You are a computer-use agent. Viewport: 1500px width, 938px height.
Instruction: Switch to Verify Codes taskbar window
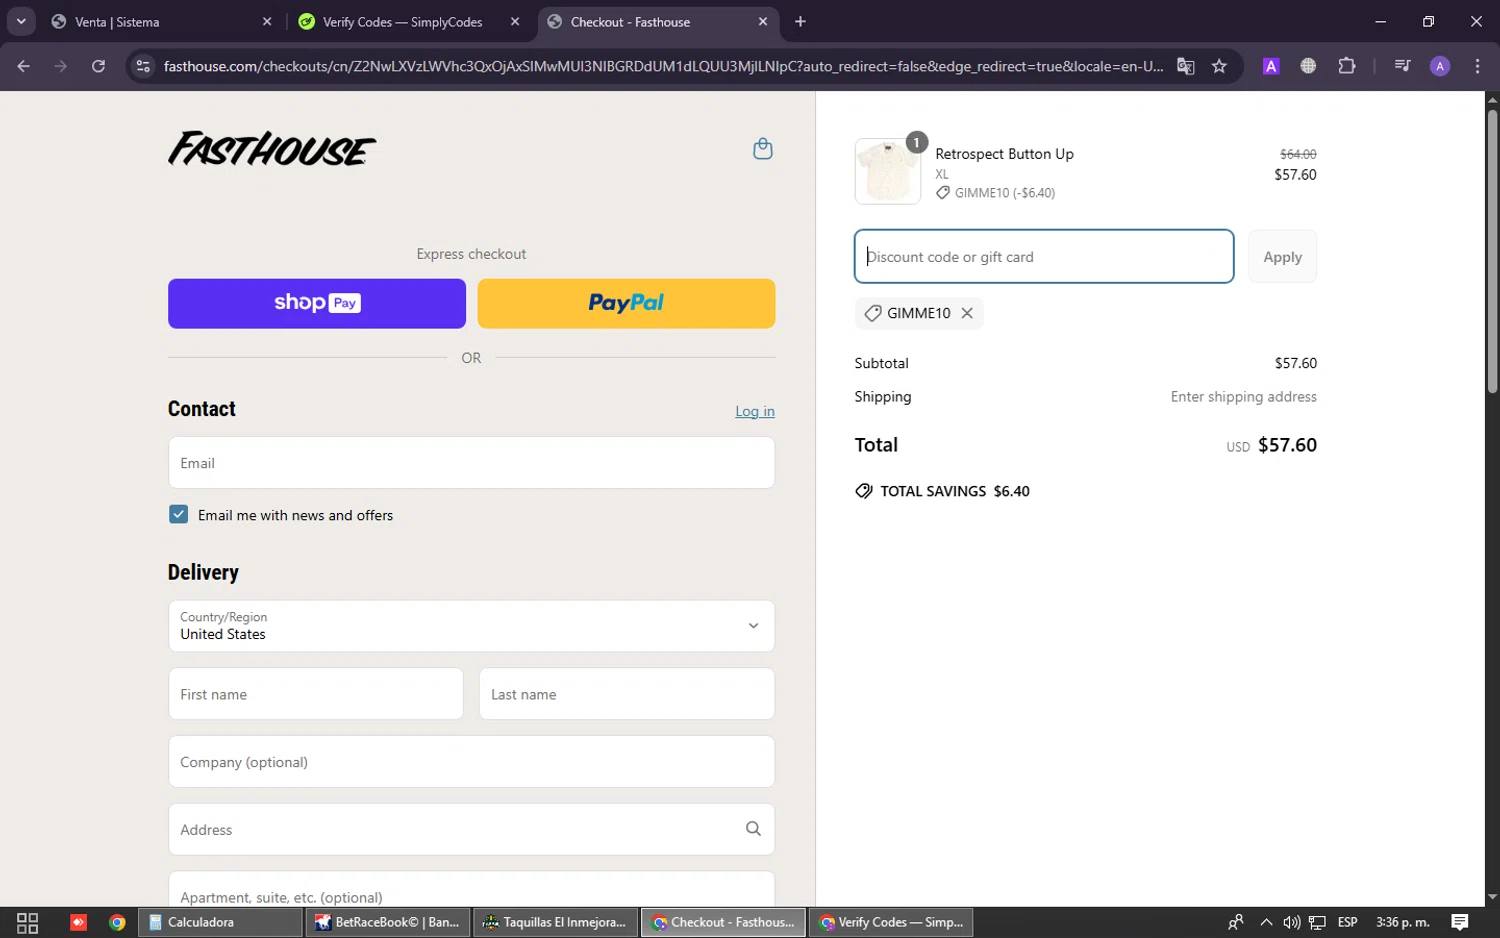(891, 922)
